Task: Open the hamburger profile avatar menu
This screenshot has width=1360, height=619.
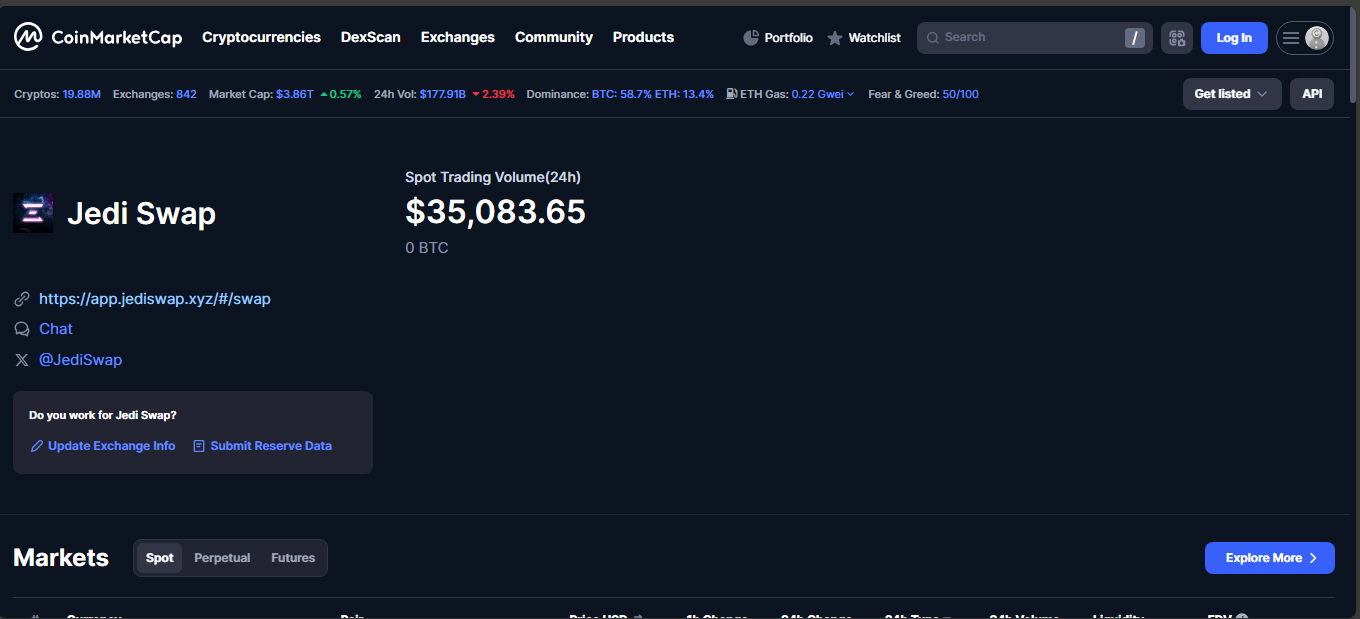Action: click(x=1304, y=38)
